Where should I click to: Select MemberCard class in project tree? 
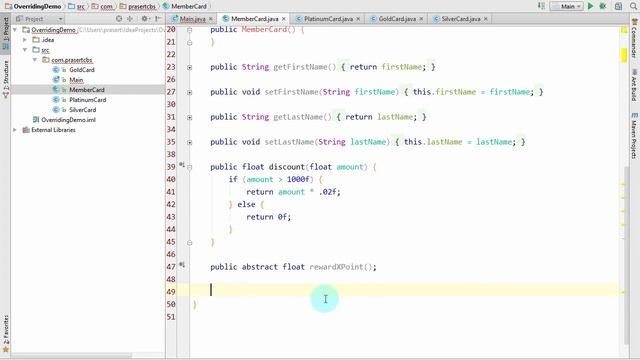87,90
